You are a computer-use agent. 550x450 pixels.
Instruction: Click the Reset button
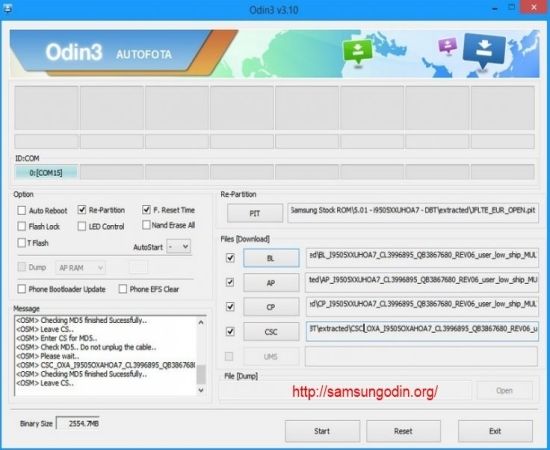(403, 431)
